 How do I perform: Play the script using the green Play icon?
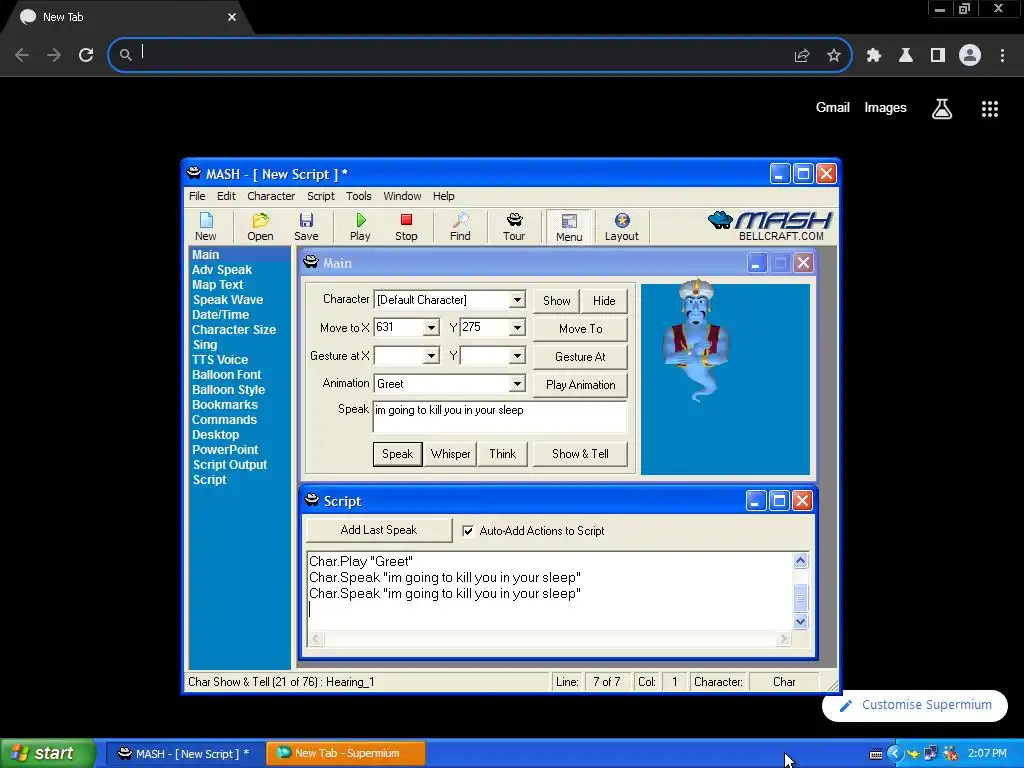tap(360, 227)
